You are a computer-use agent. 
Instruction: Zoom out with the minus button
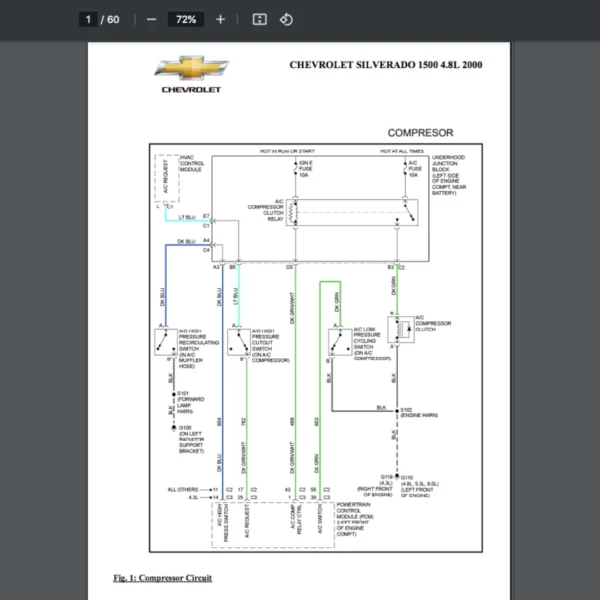tap(152, 20)
